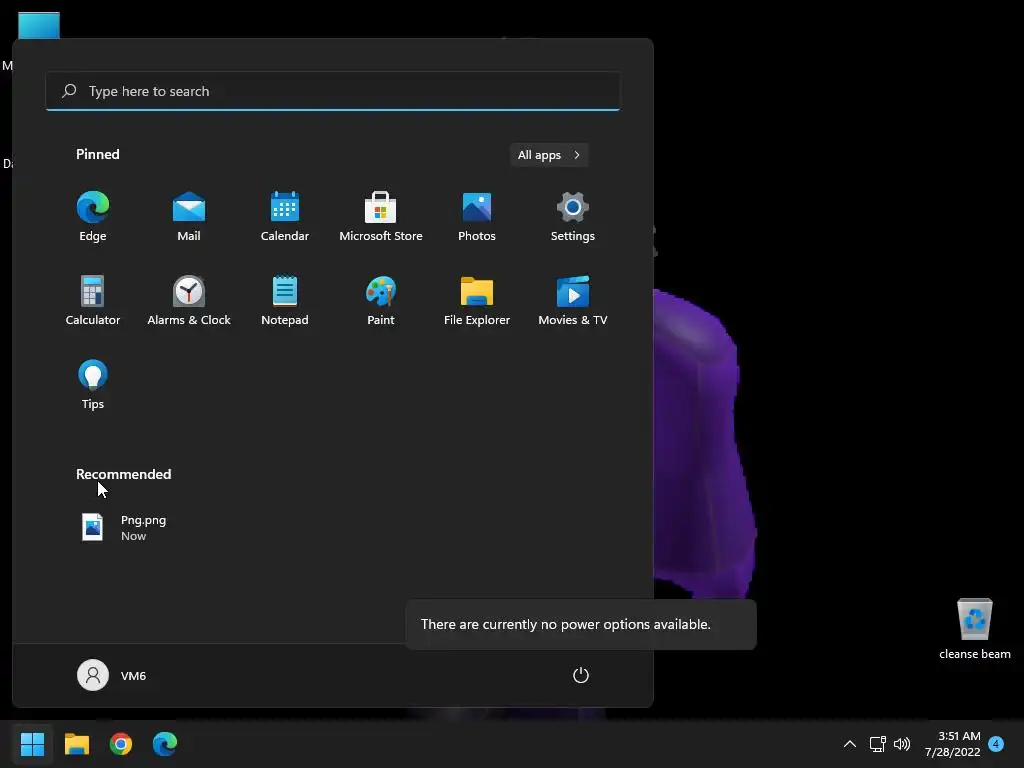Open Settings from pinned apps
Viewport: 1024px width, 768px height.
[573, 216]
